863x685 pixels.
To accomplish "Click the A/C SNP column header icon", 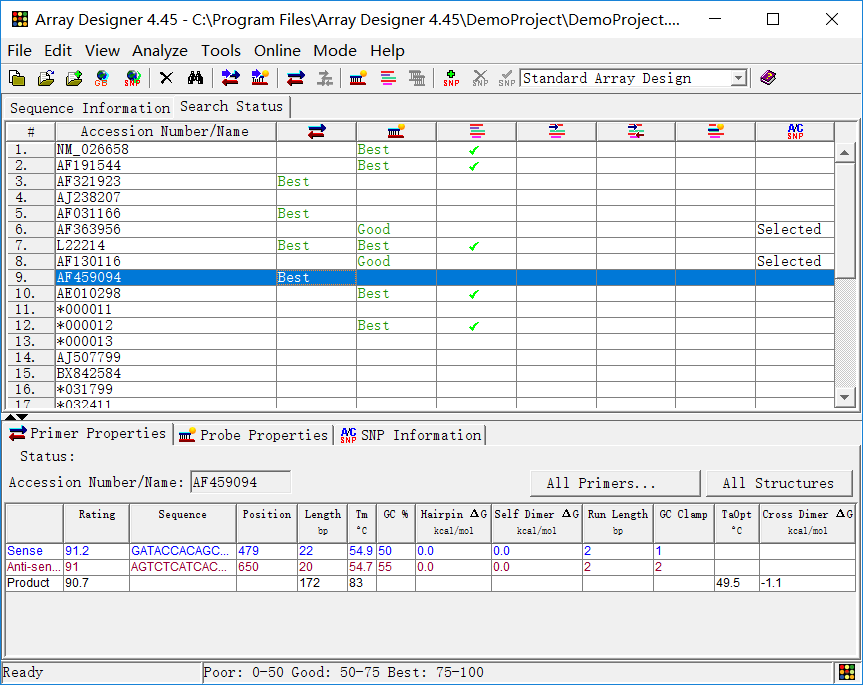I will click(795, 131).
